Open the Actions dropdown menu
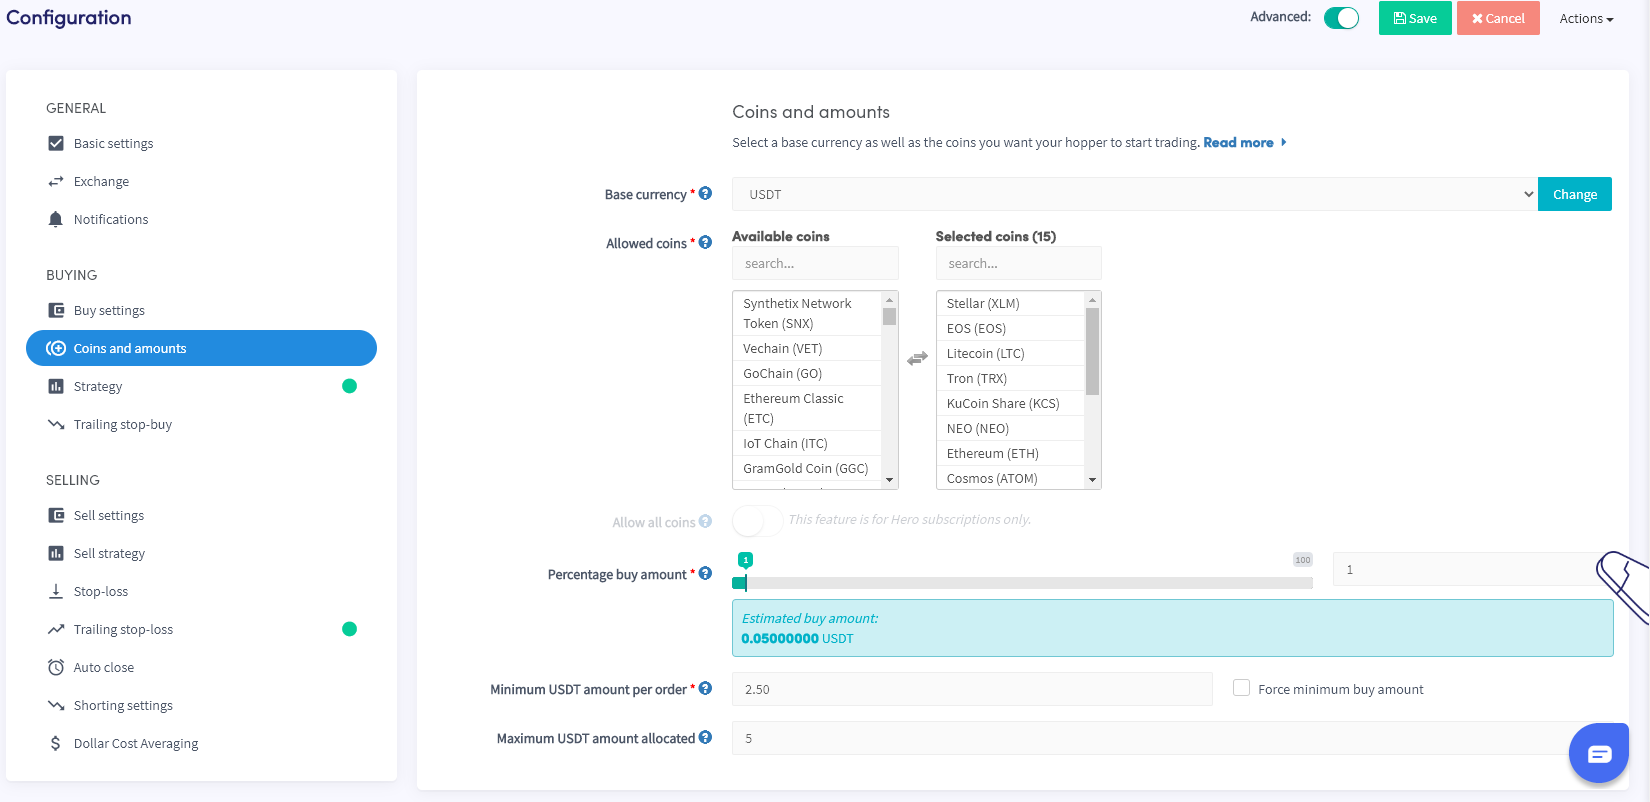1650x802 pixels. (1586, 18)
